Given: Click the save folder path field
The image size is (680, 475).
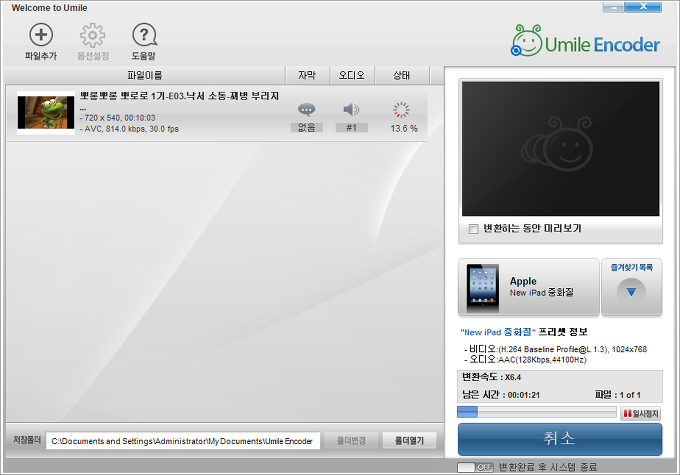Looking at the screenshot, I should click(x=183, y=441).
